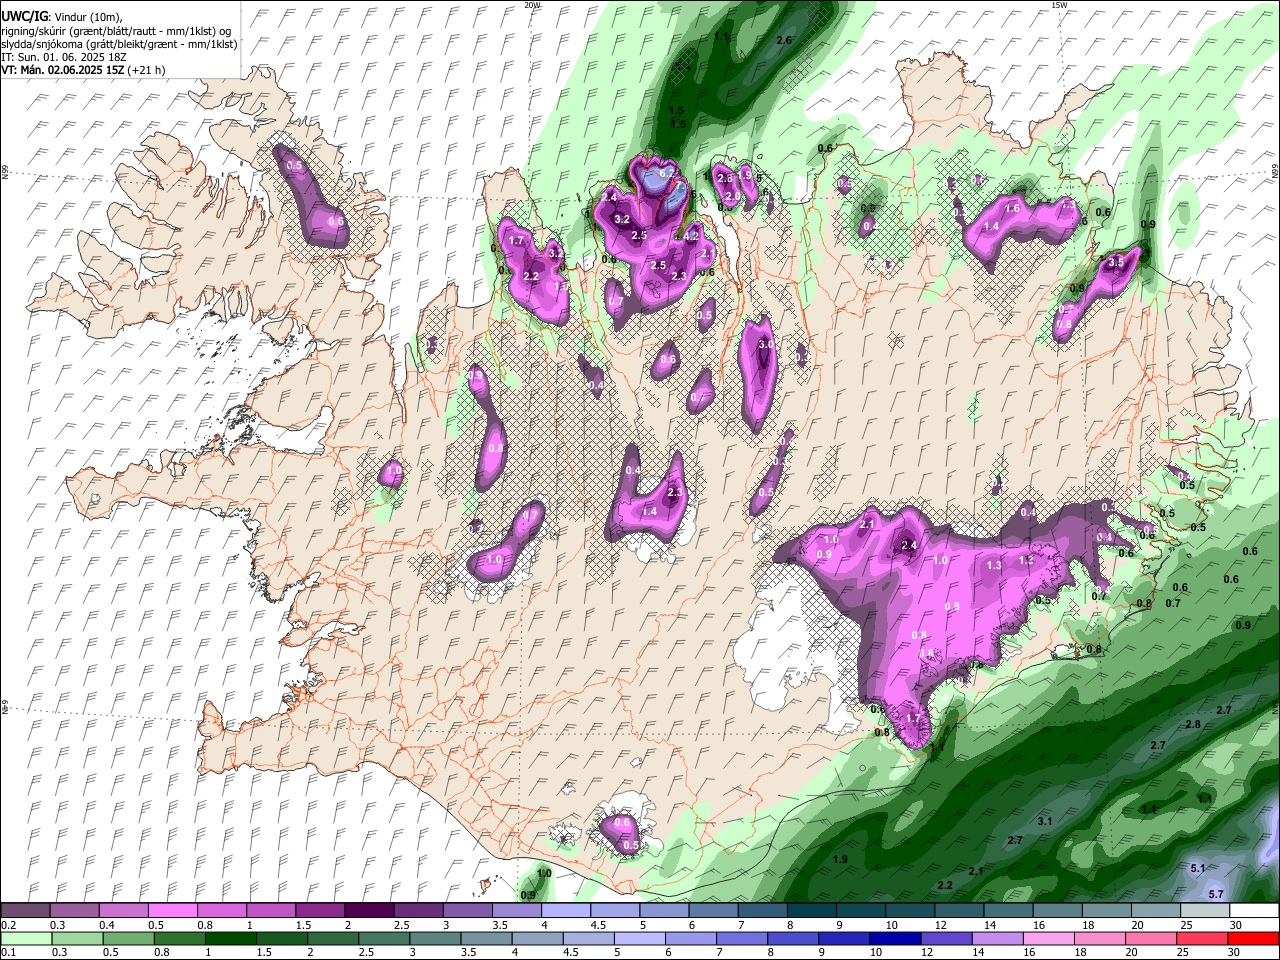Pick the rain legend swatch labeled 20

pyautogui.click(x=1150, y=938)
